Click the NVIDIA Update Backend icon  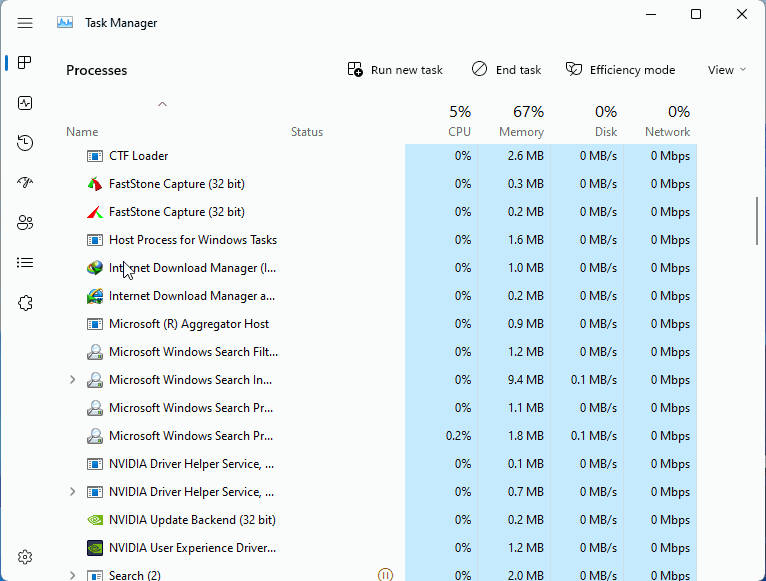95,520
